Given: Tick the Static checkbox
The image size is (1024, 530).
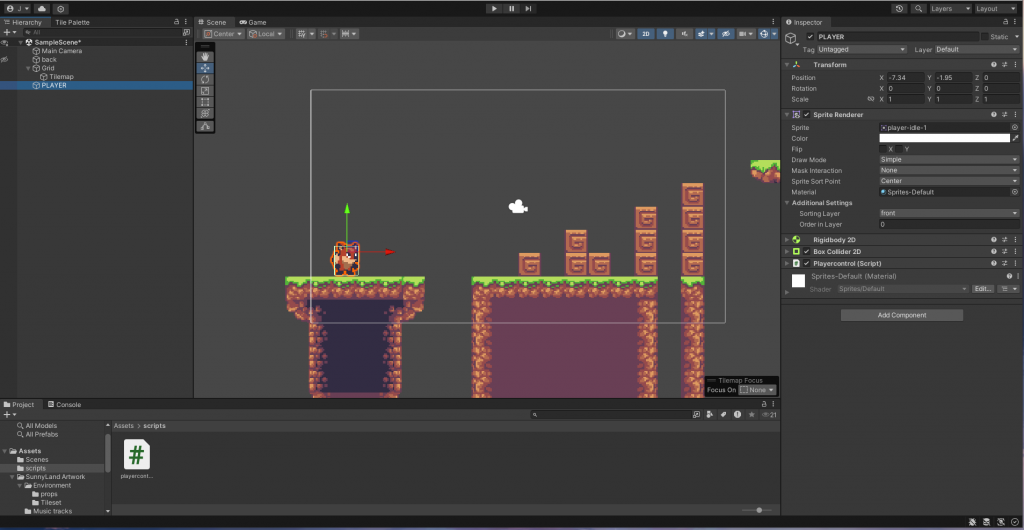Looking at the screenshot, I should click(x=984, y=37).
